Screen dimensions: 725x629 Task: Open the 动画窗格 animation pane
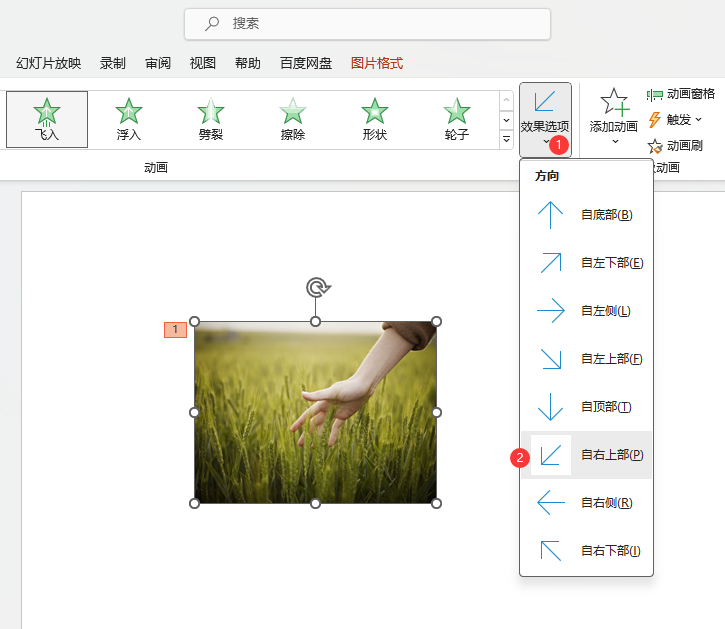tap(681, 94)
